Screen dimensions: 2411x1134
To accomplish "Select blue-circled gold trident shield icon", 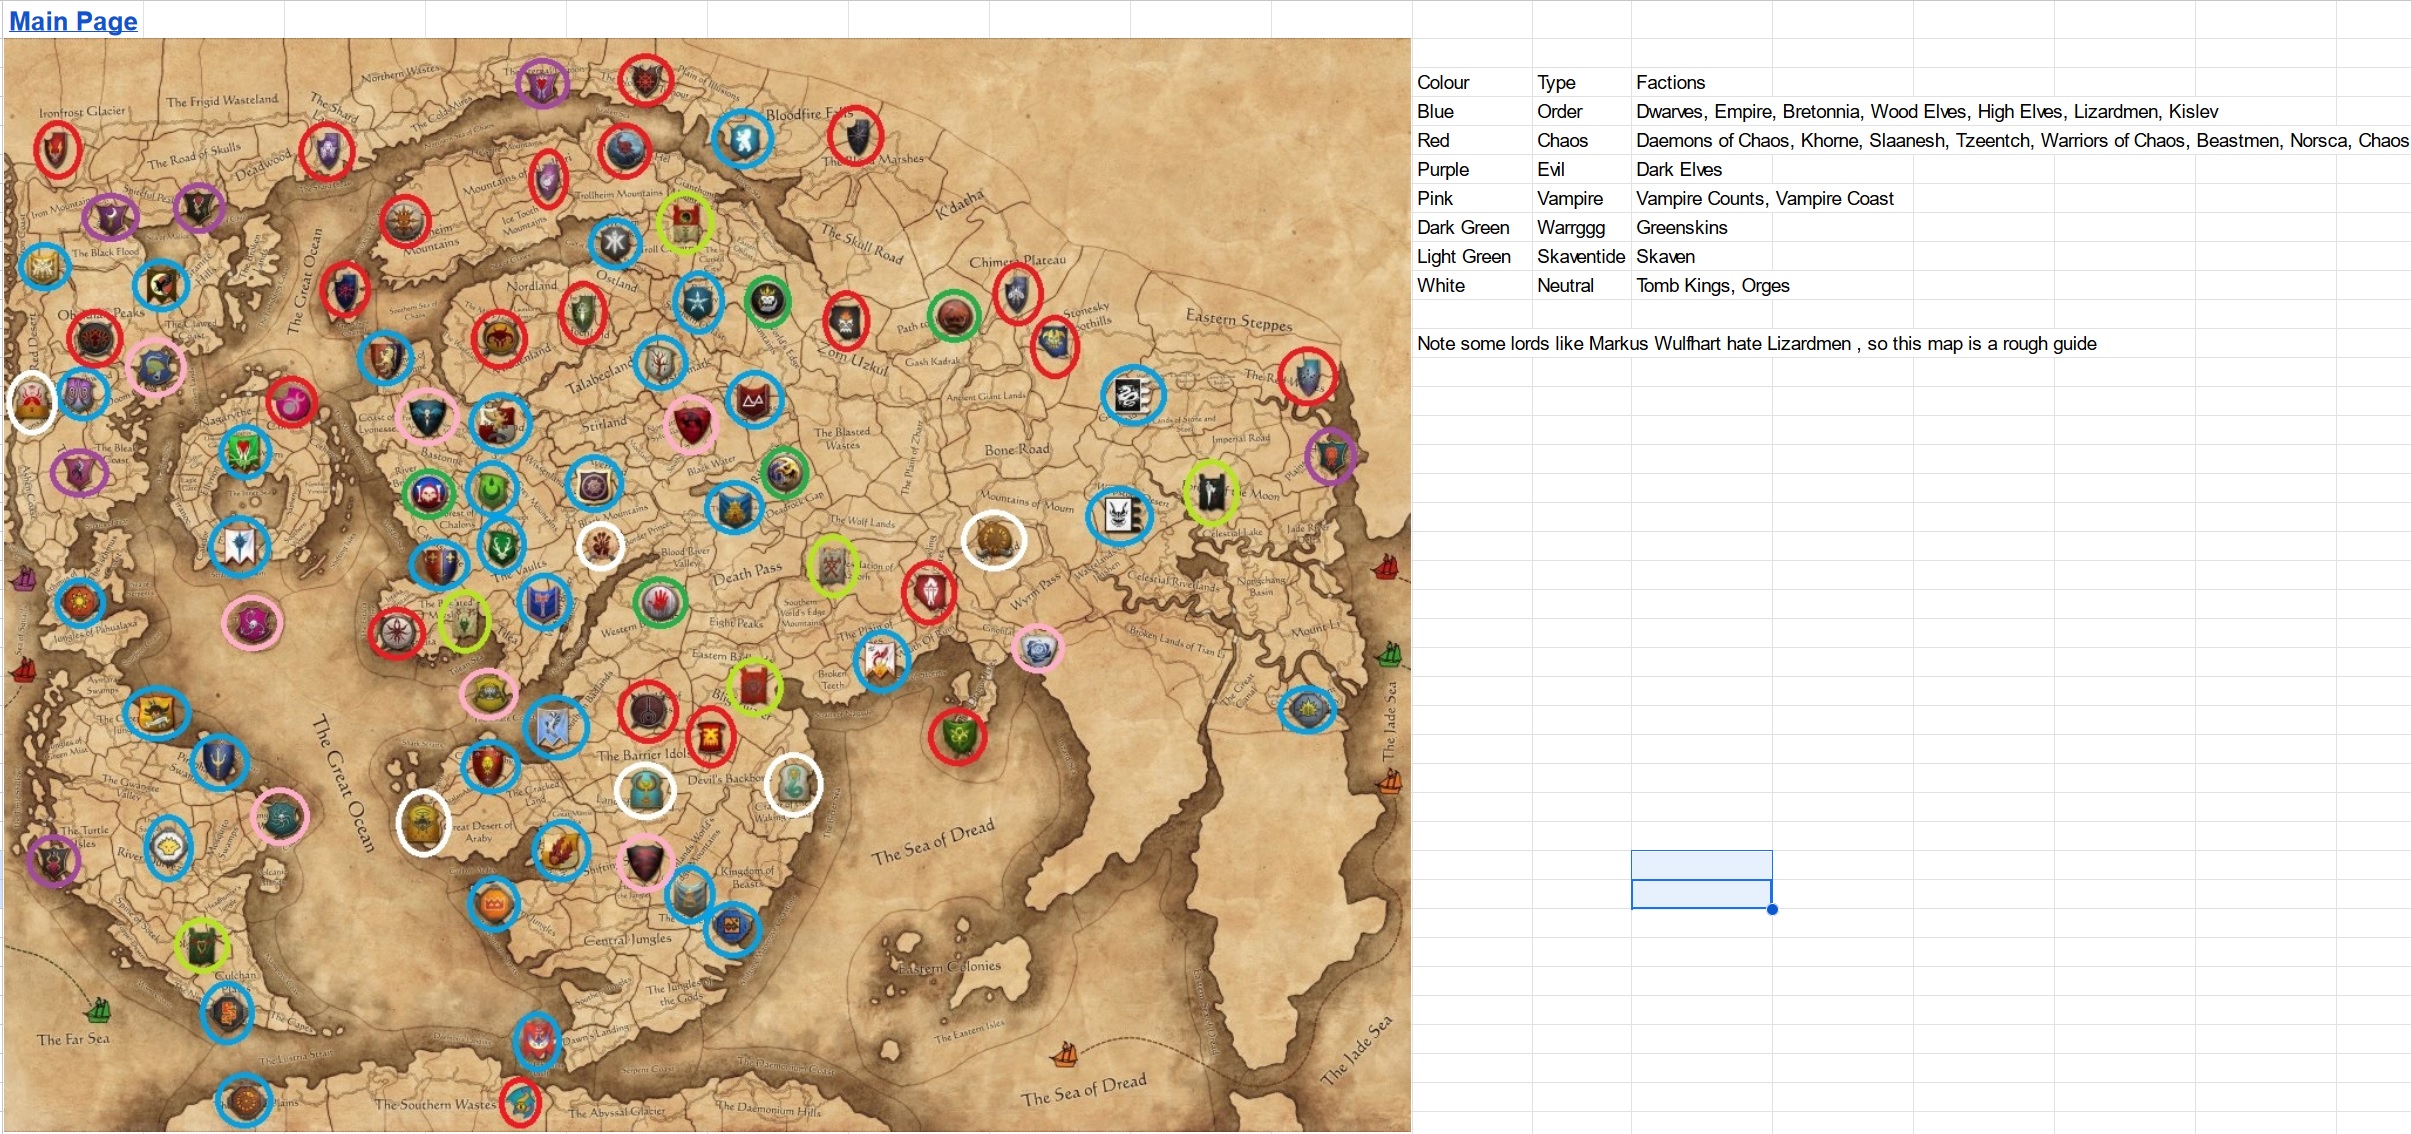I will click(x=219, y=761).
